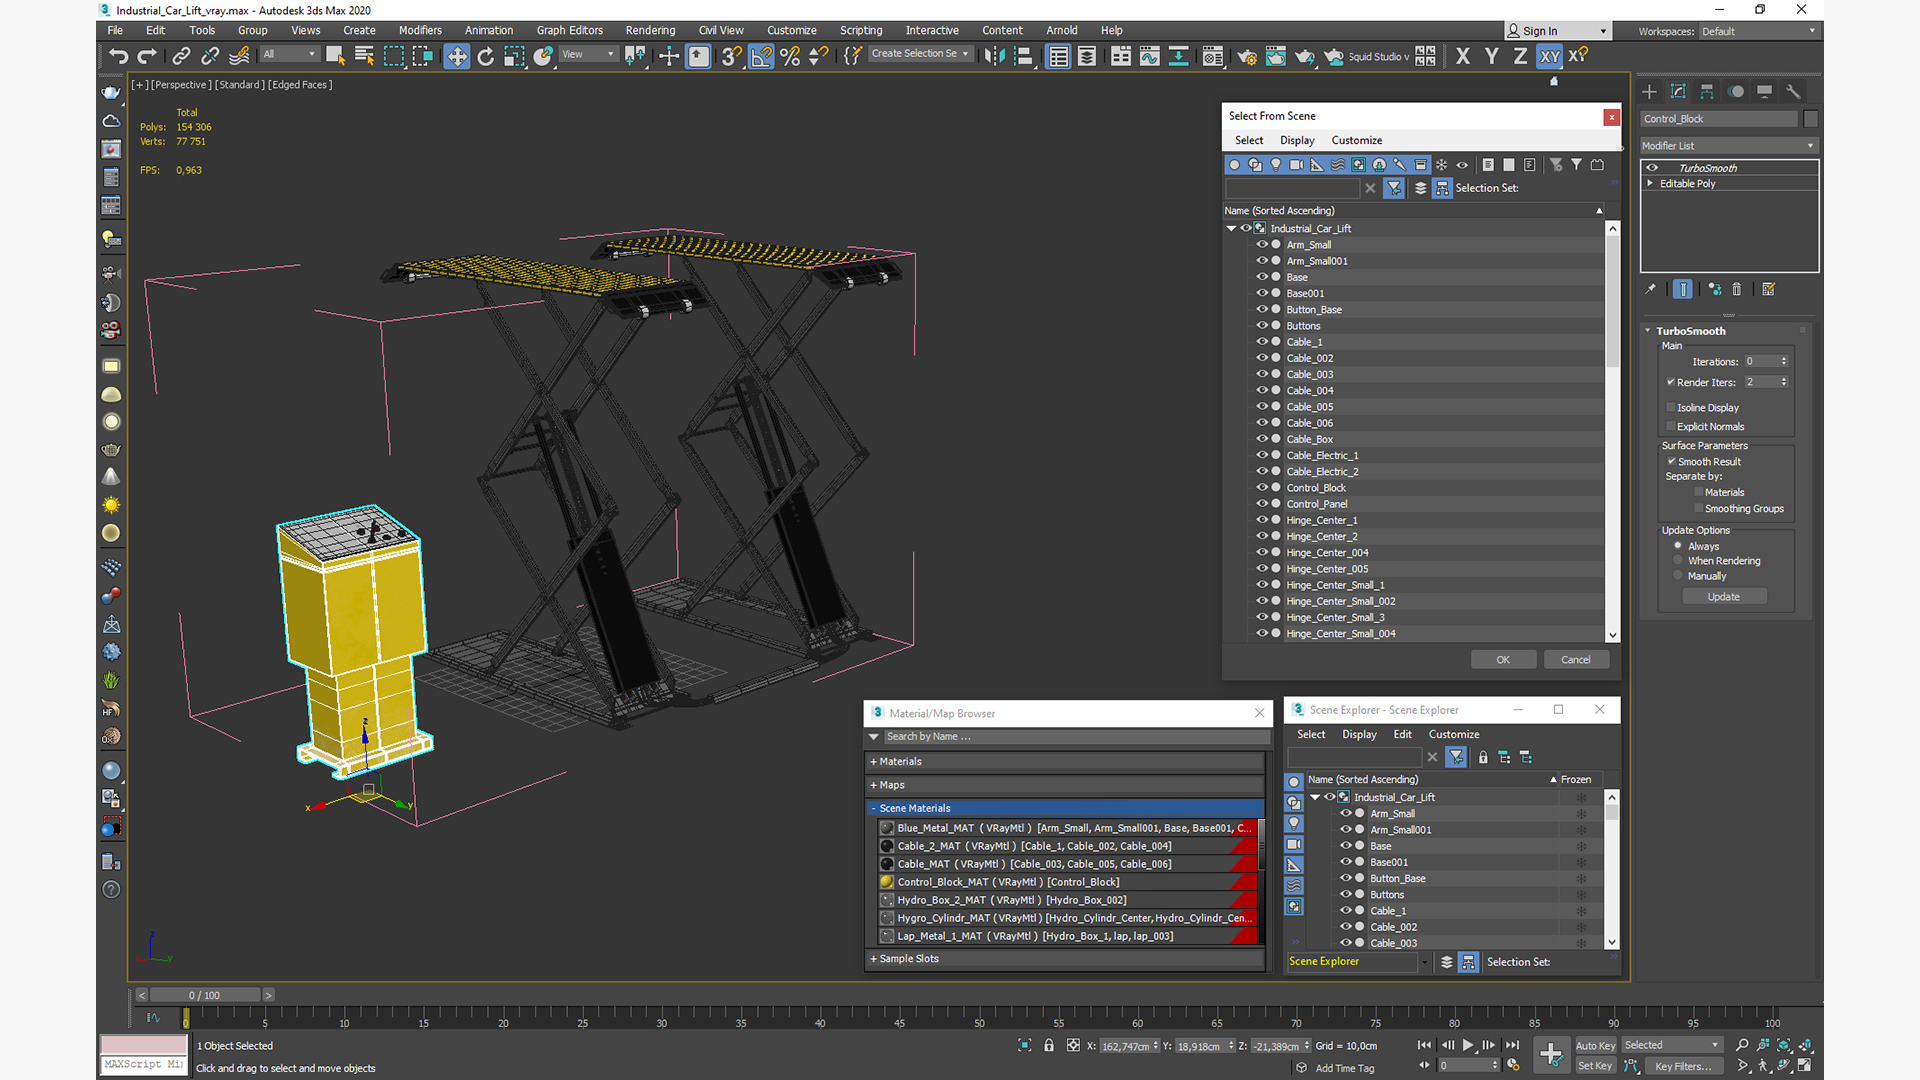
Task: Hide Buttons object in Scene Explorer
Action: pos(1346,894)
